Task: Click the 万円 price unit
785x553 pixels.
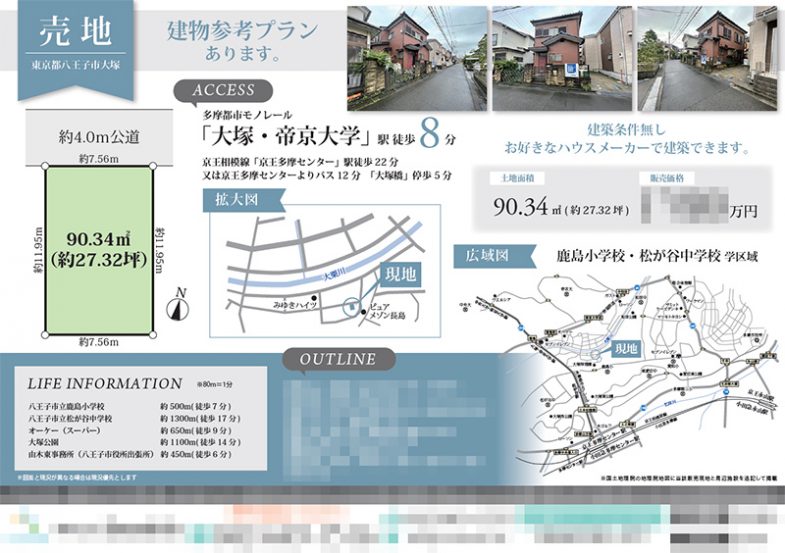Action: point(743,211)
